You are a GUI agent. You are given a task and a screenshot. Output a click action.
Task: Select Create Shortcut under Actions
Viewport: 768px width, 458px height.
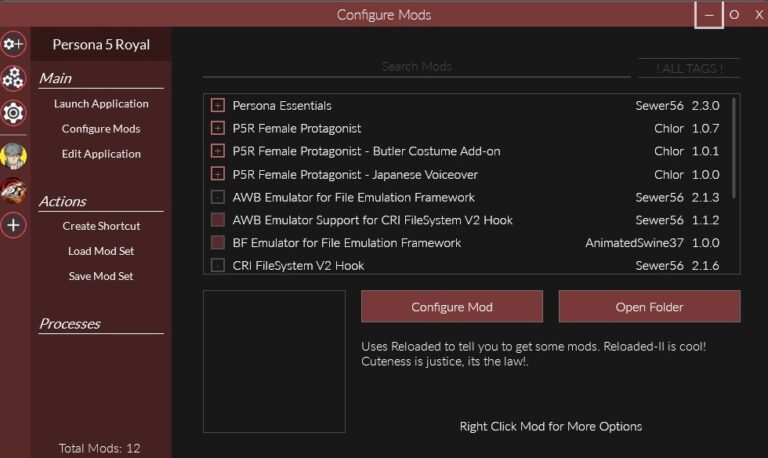(x=101, y=226)
